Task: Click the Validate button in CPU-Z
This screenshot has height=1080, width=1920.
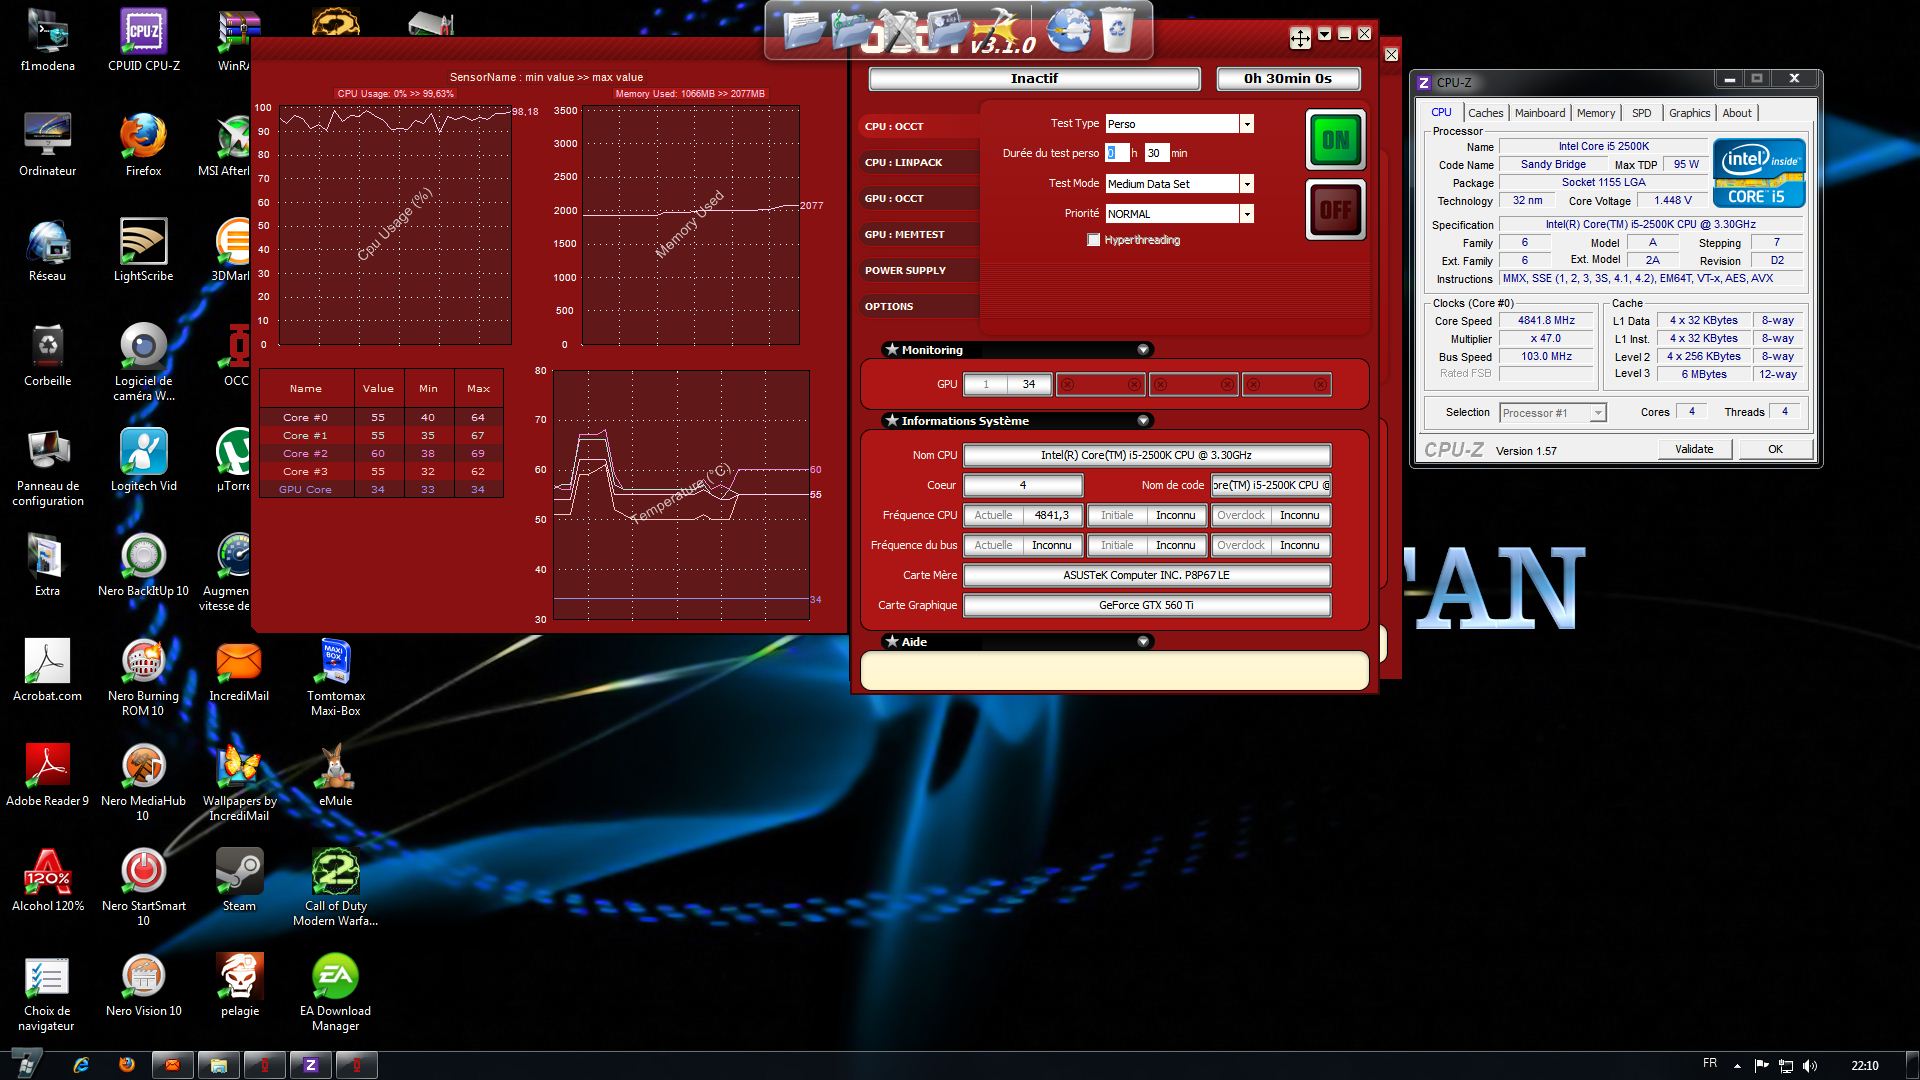Action: pos(1694,449)
